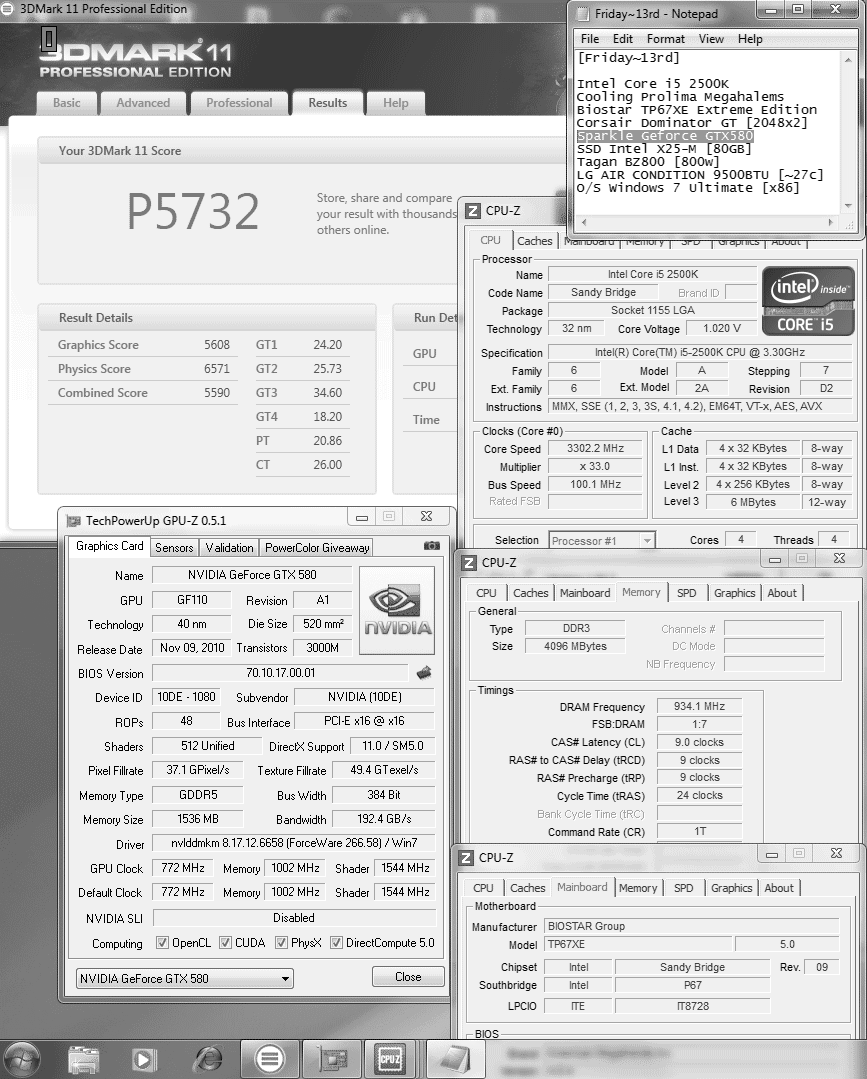867x1079 pixels.
Task: Click the Core Speed value 3302.2 MHz
Action: (595, 449)
